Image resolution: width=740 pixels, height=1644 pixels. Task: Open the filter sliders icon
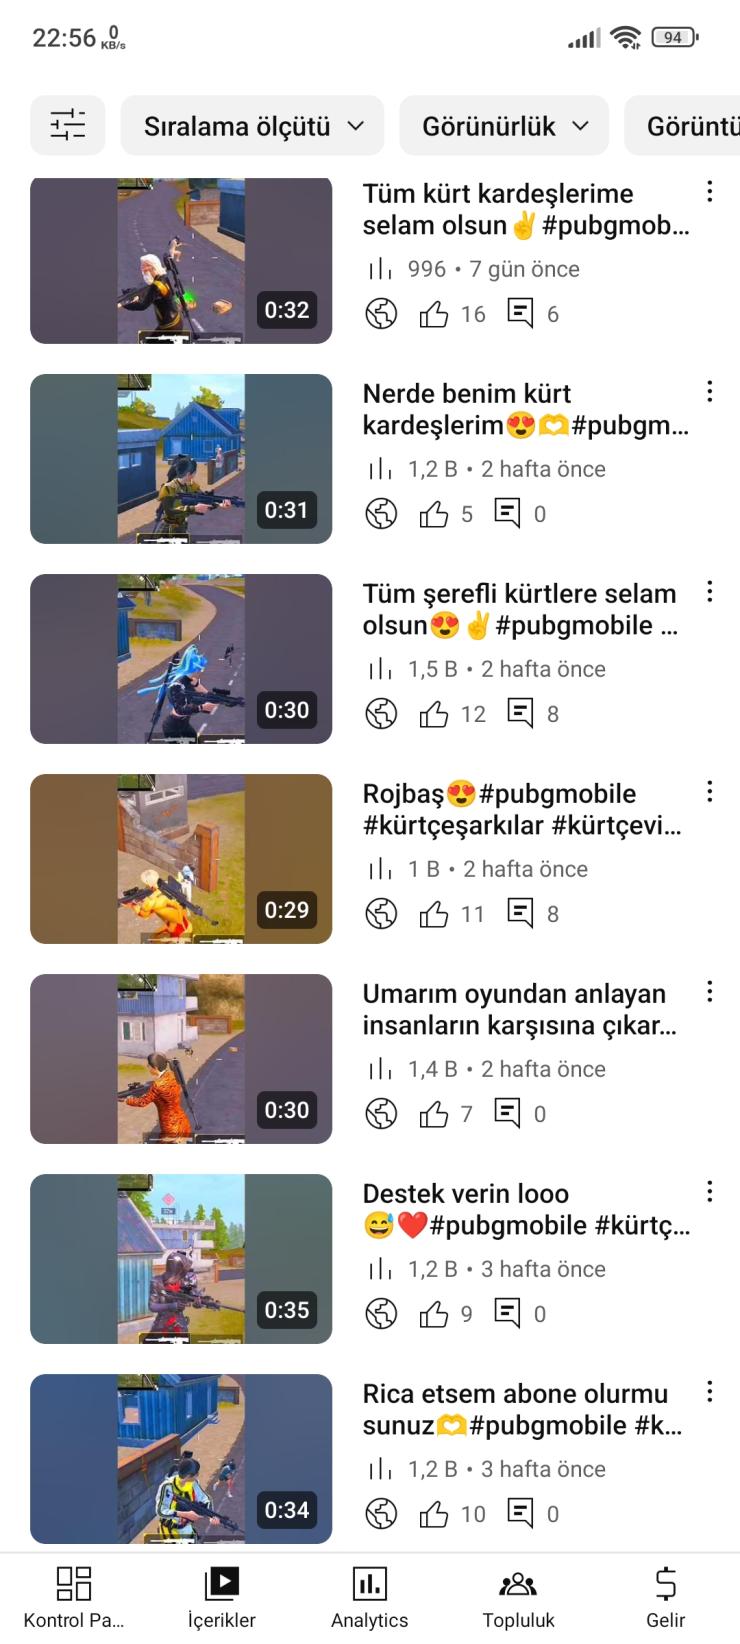coord(68,125)
